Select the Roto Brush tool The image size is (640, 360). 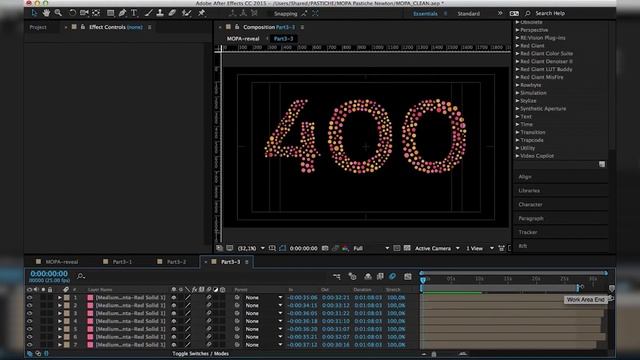tap(187, 13)
